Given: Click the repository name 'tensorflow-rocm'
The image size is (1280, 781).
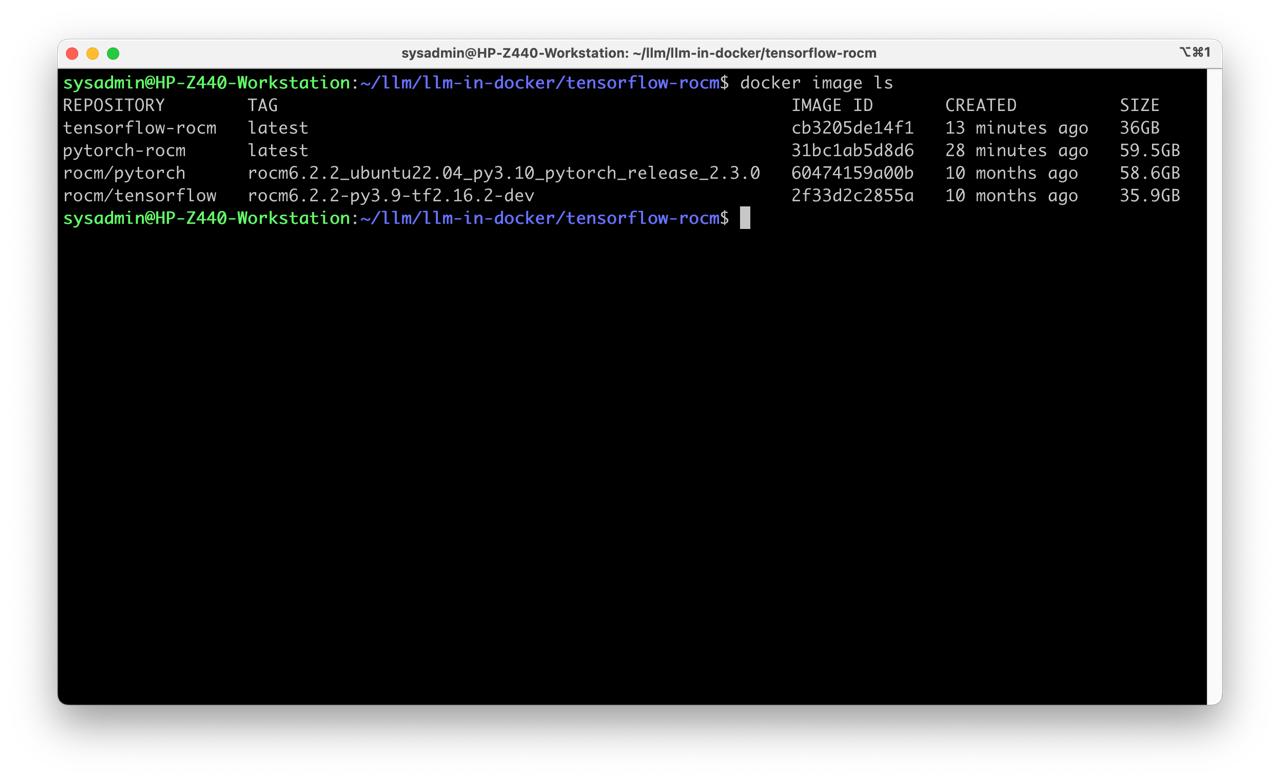Looking at the screenshot, I should tap(140, 128).
